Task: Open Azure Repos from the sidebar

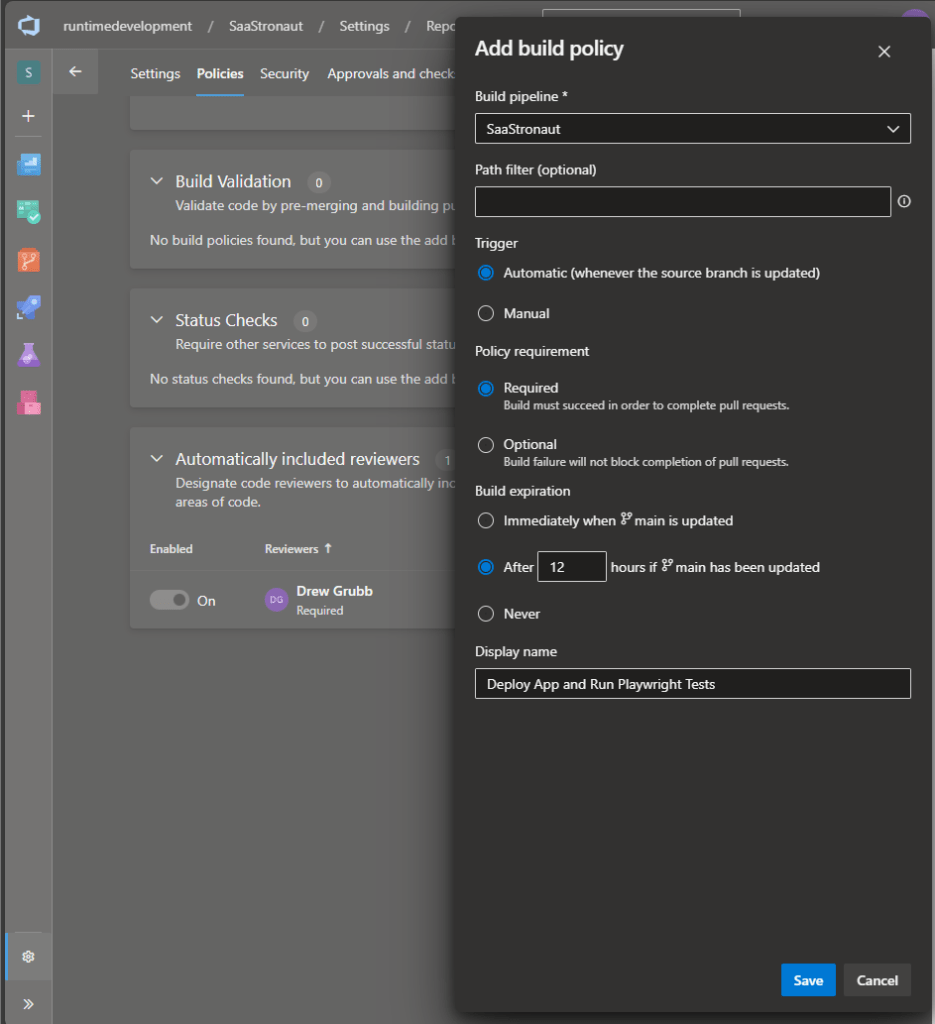Action: [x=28, y=260]
